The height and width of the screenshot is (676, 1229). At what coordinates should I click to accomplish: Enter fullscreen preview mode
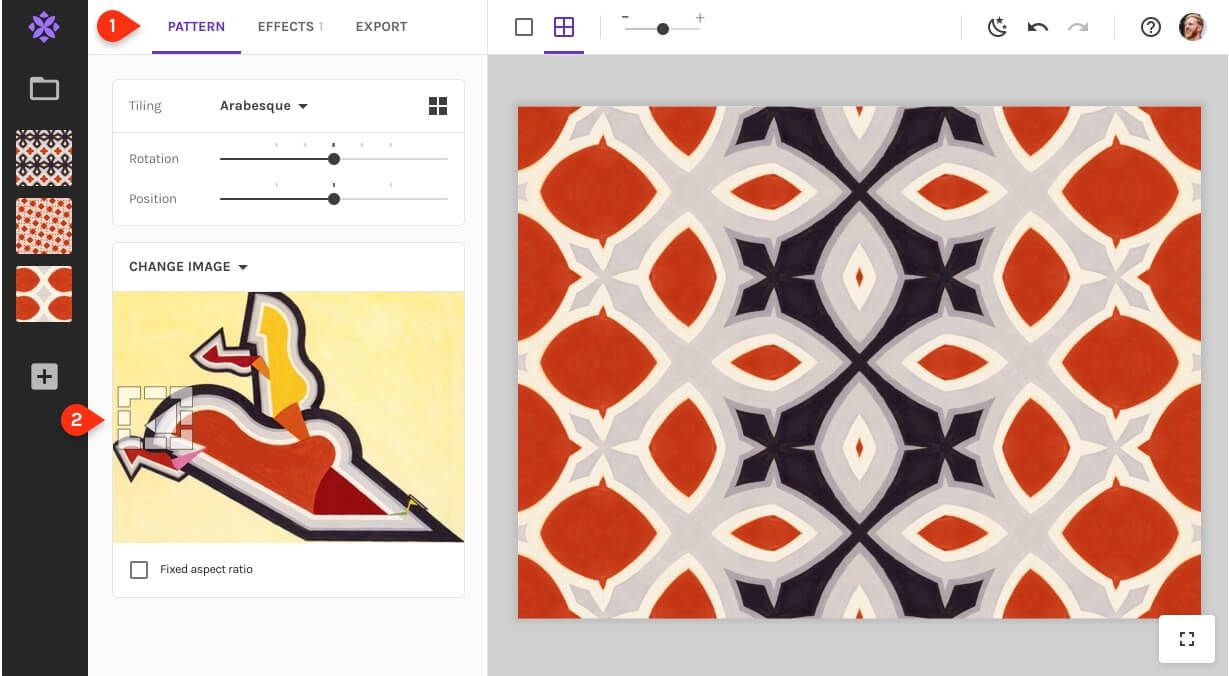tap(1187, 639)
